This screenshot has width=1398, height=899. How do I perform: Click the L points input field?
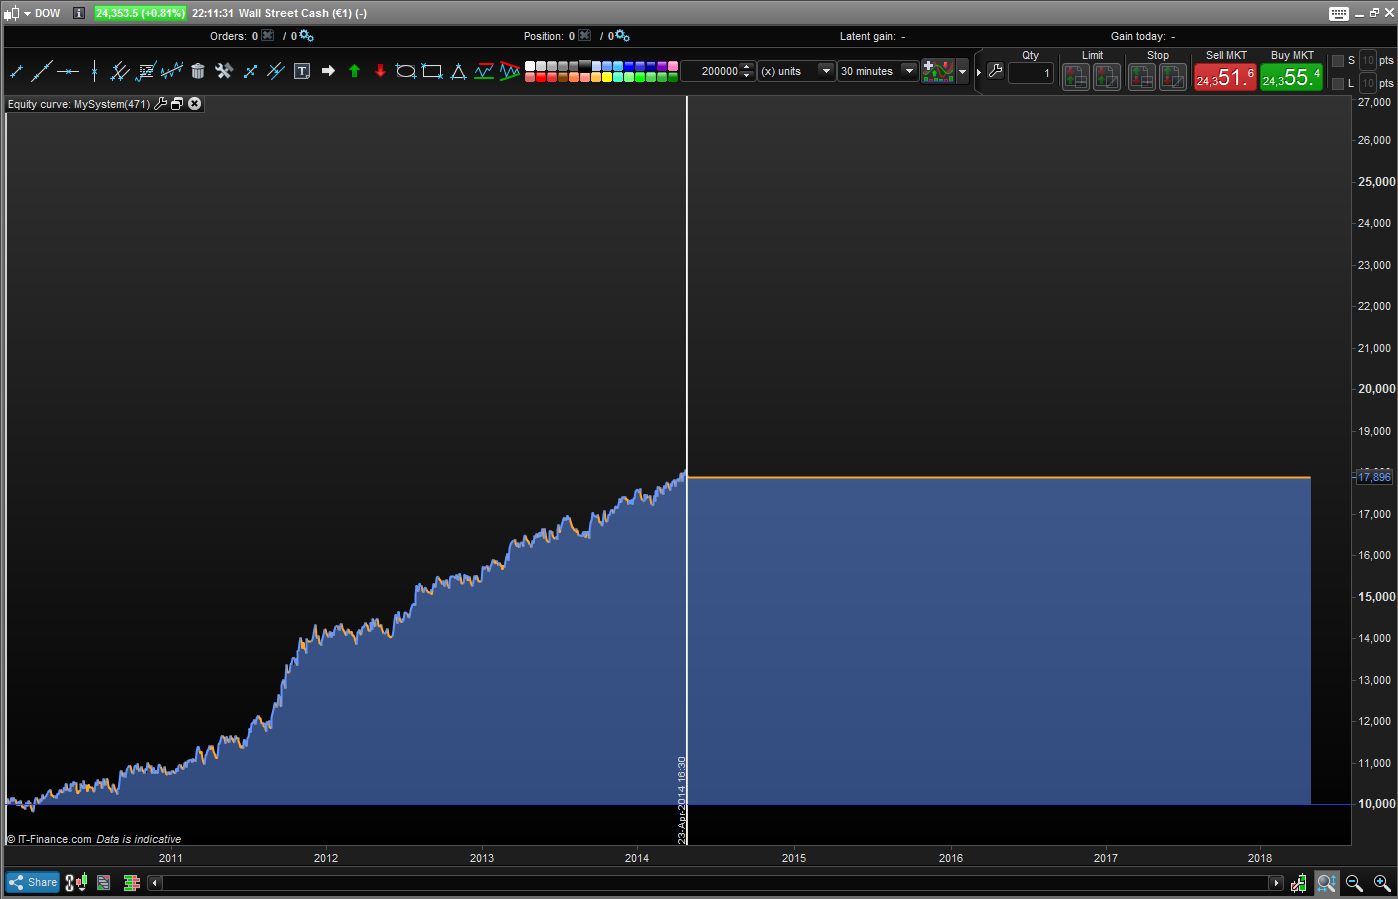[x=1368, y=84]
